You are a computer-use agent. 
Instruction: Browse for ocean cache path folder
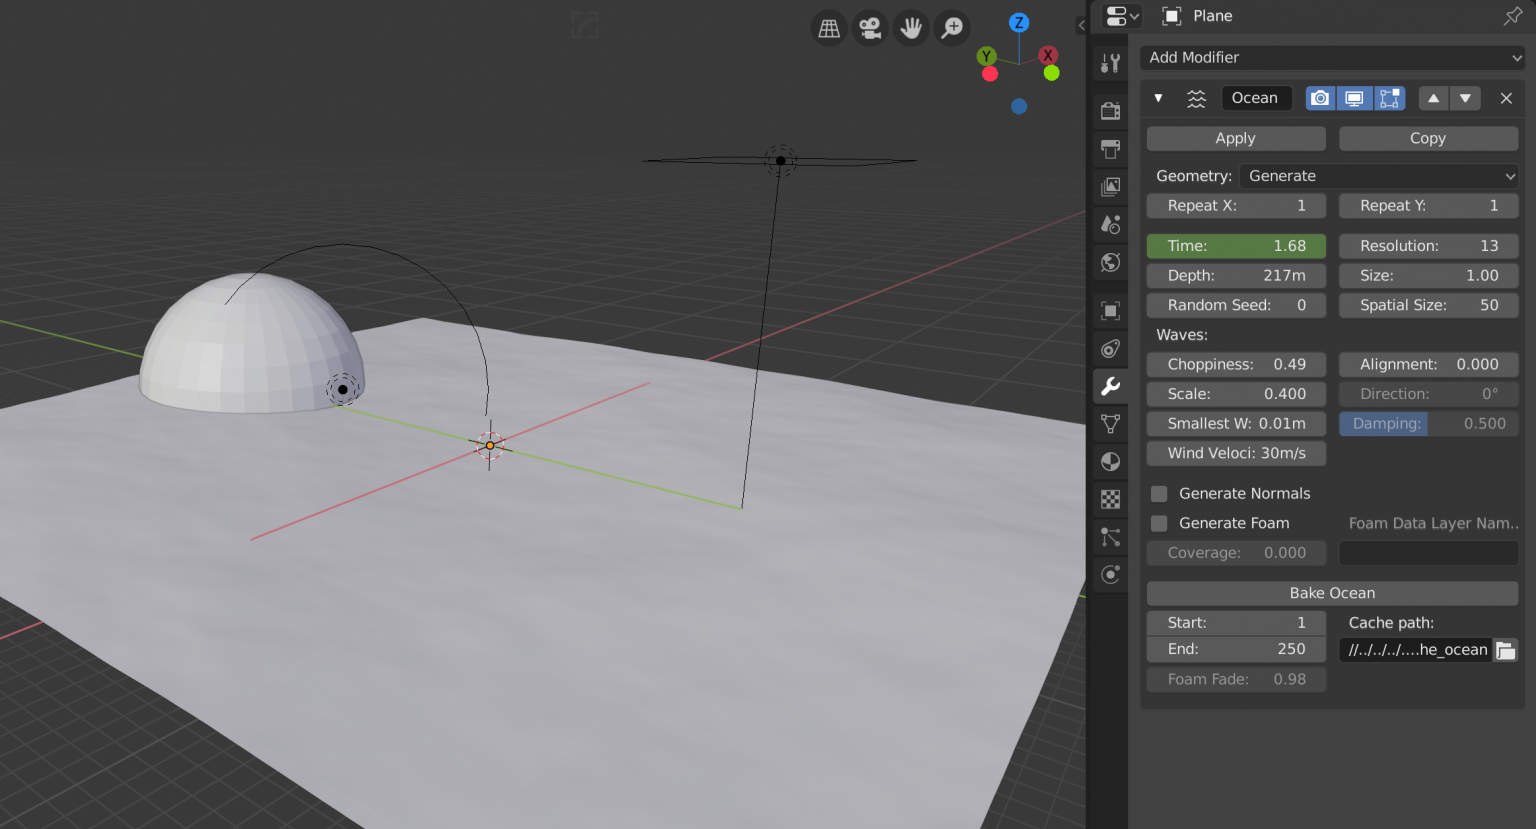[x=1505, y=650]
